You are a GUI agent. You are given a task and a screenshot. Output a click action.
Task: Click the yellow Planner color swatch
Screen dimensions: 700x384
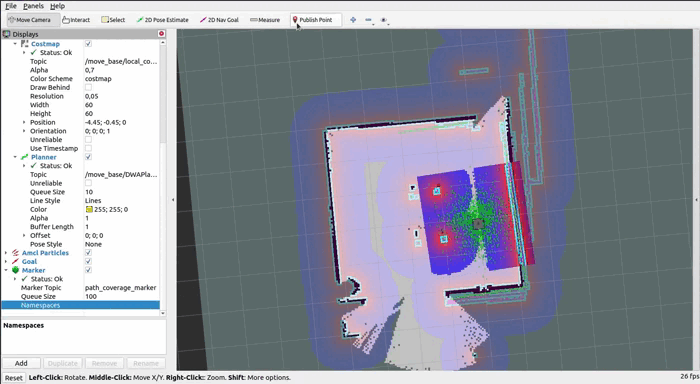(89, 209)
